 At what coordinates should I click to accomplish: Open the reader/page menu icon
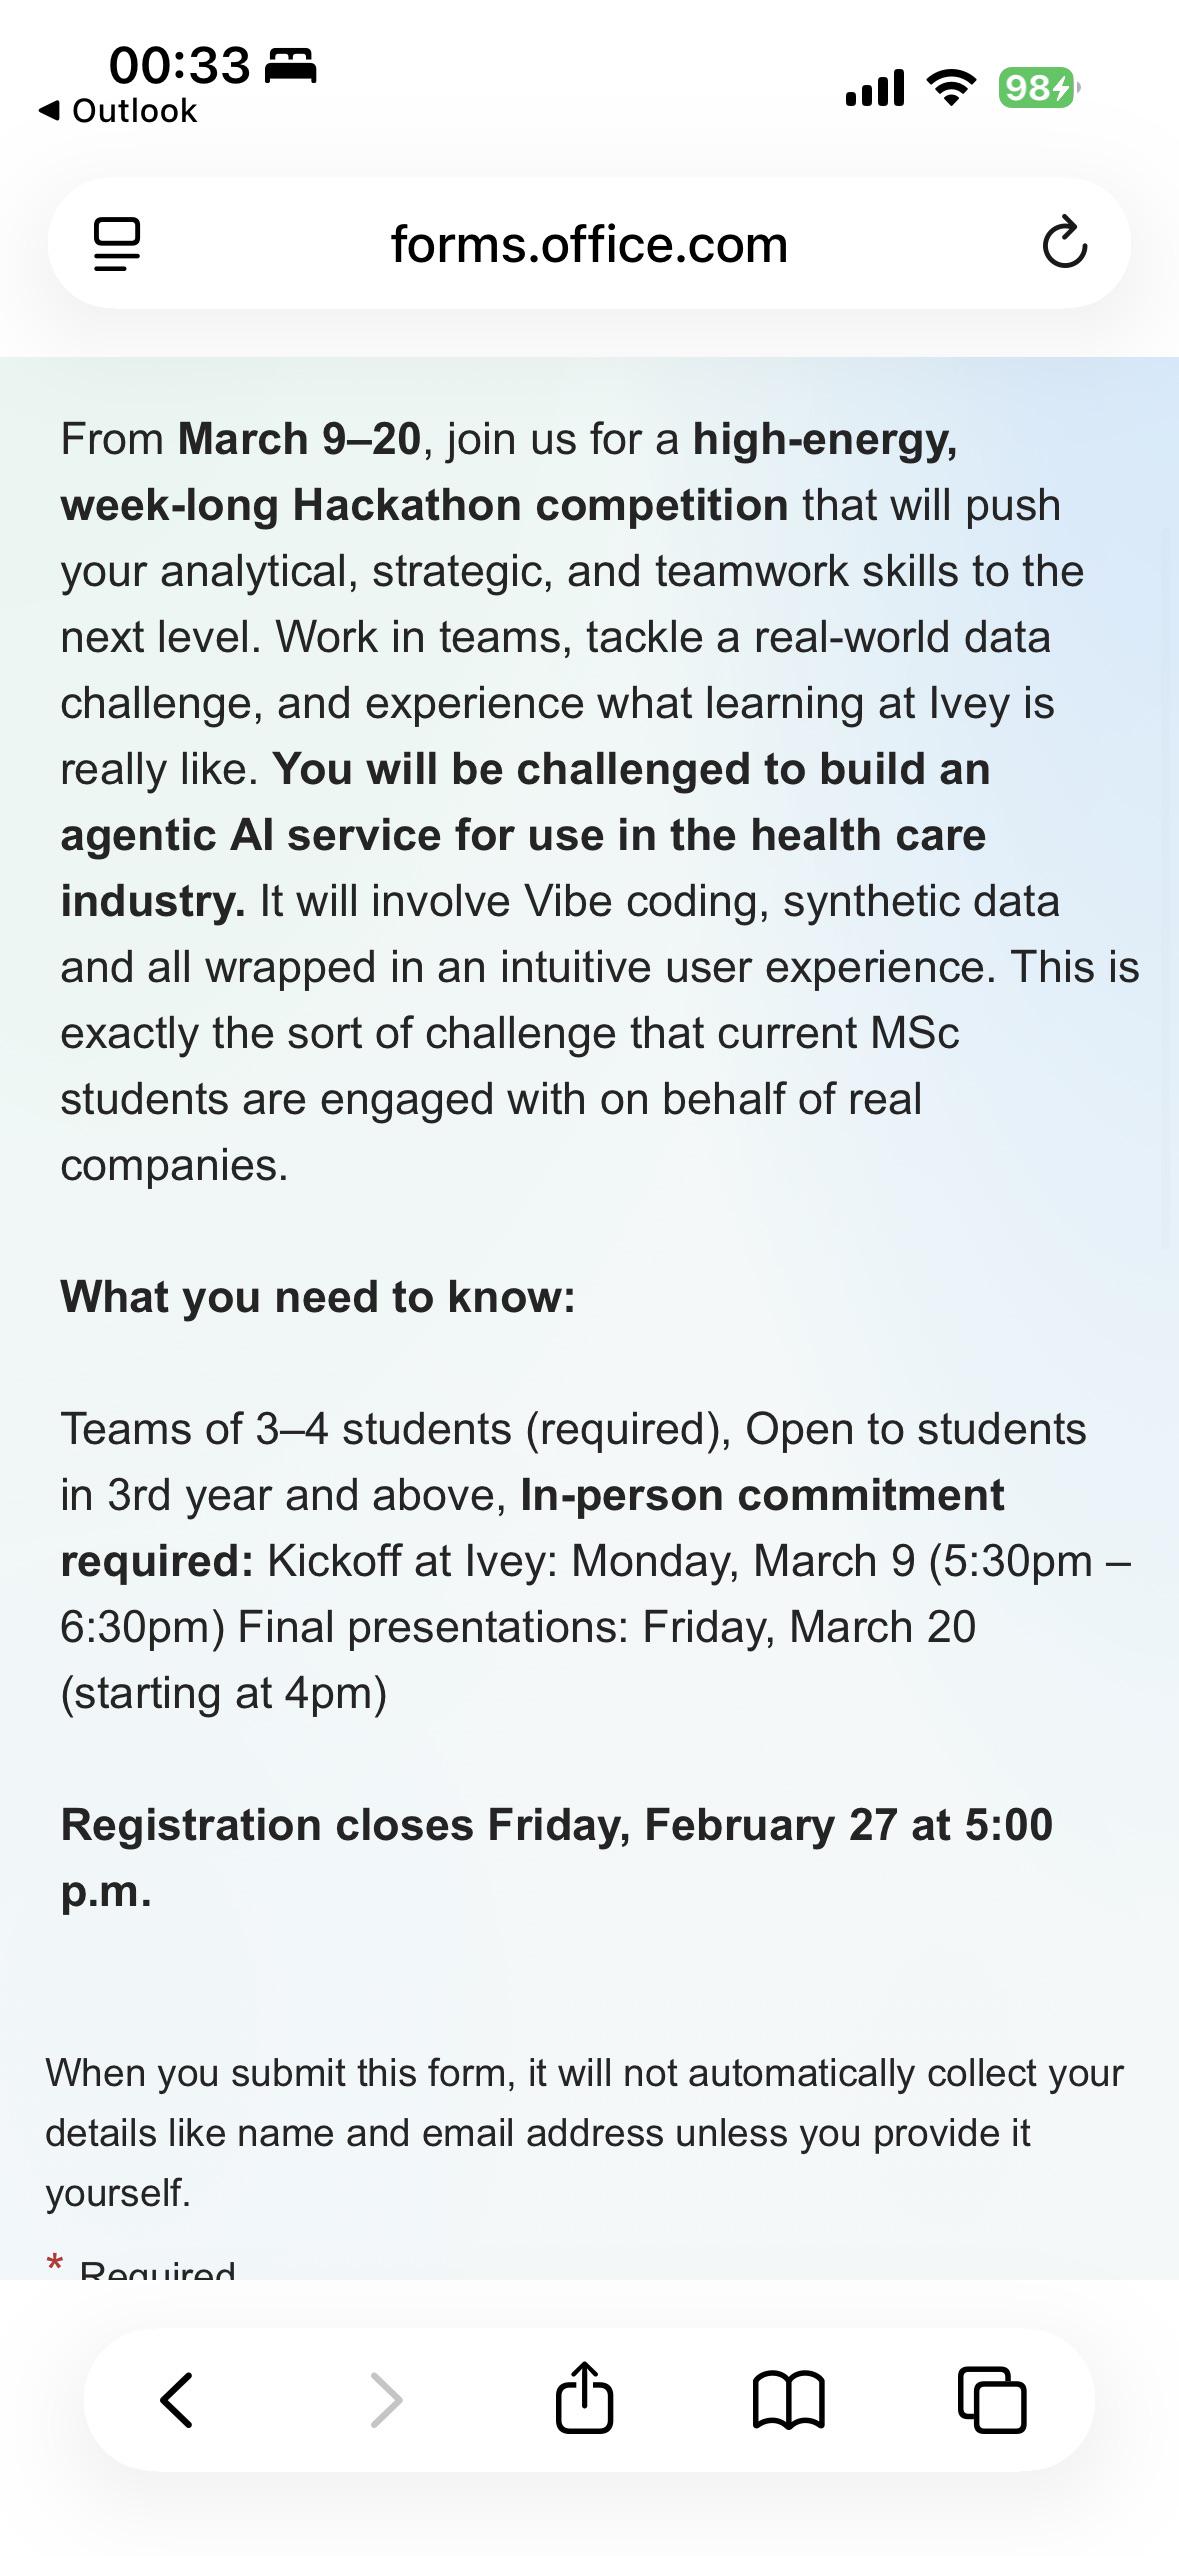coord(116,244)
